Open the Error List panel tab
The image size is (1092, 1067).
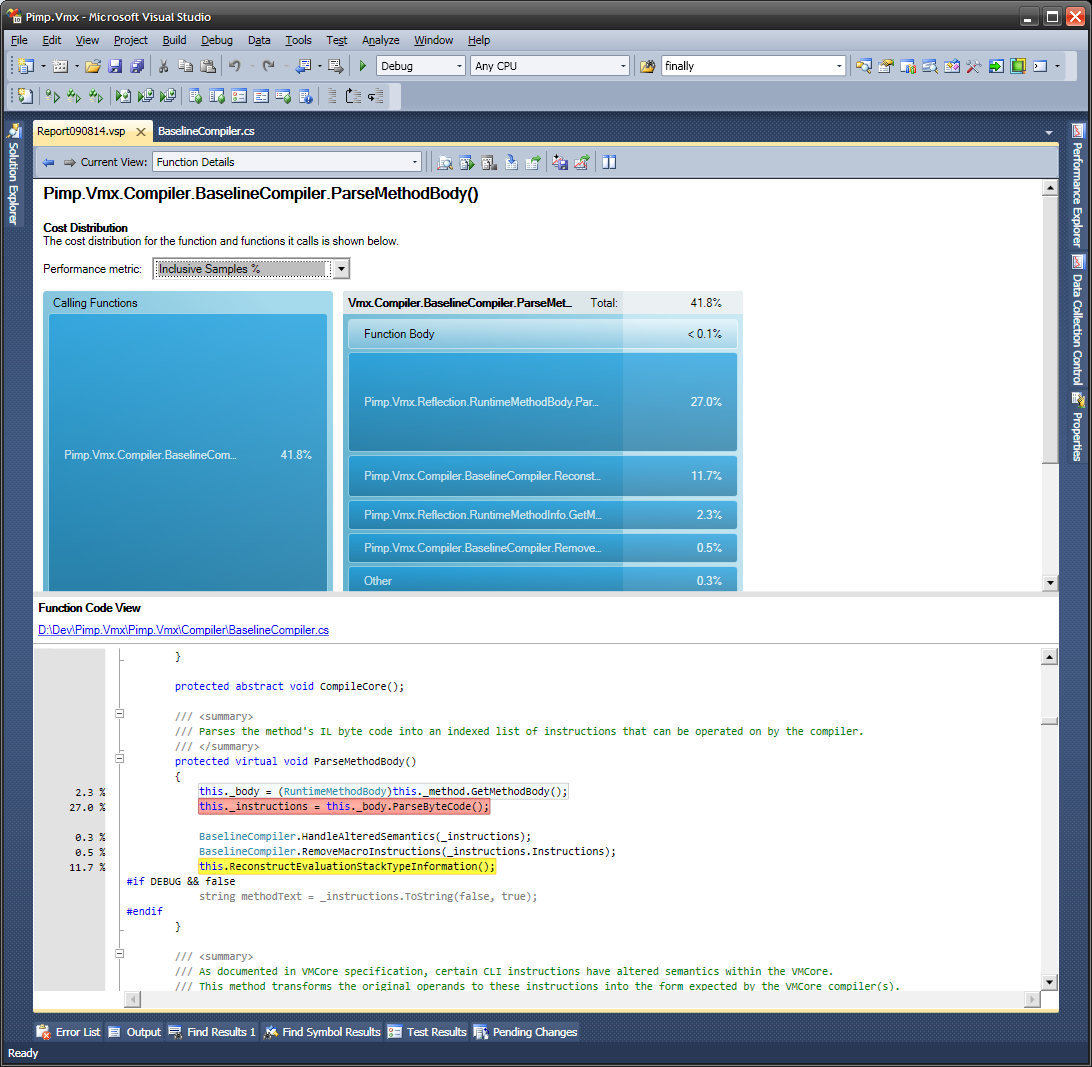(x=68, y=1032)
